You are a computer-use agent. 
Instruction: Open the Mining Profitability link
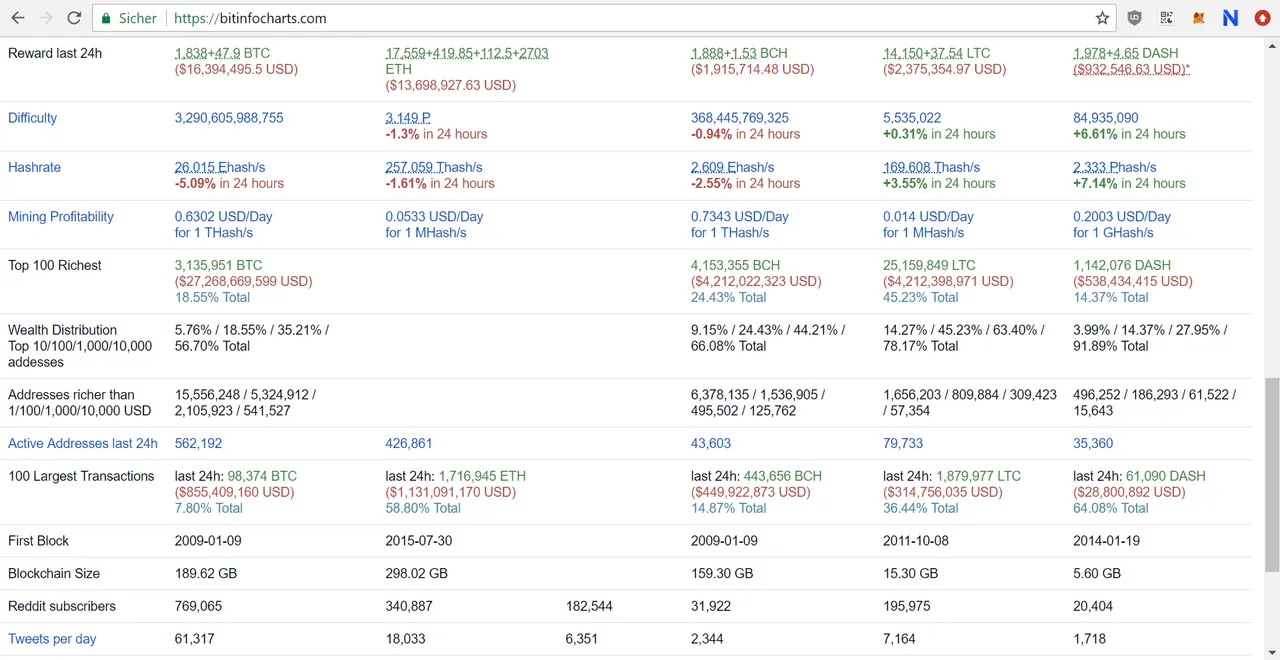(61, 216)
